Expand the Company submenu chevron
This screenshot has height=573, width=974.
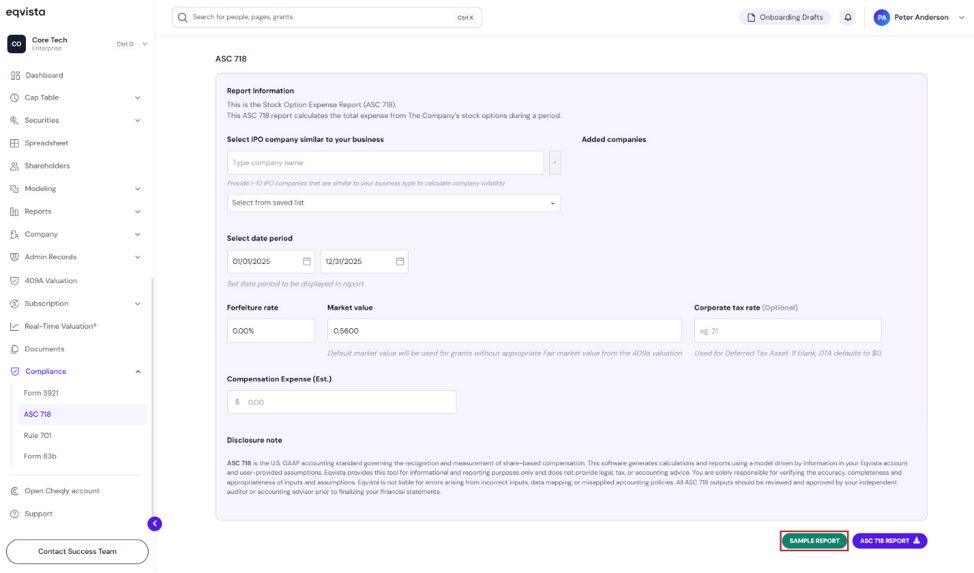point(138,234)
